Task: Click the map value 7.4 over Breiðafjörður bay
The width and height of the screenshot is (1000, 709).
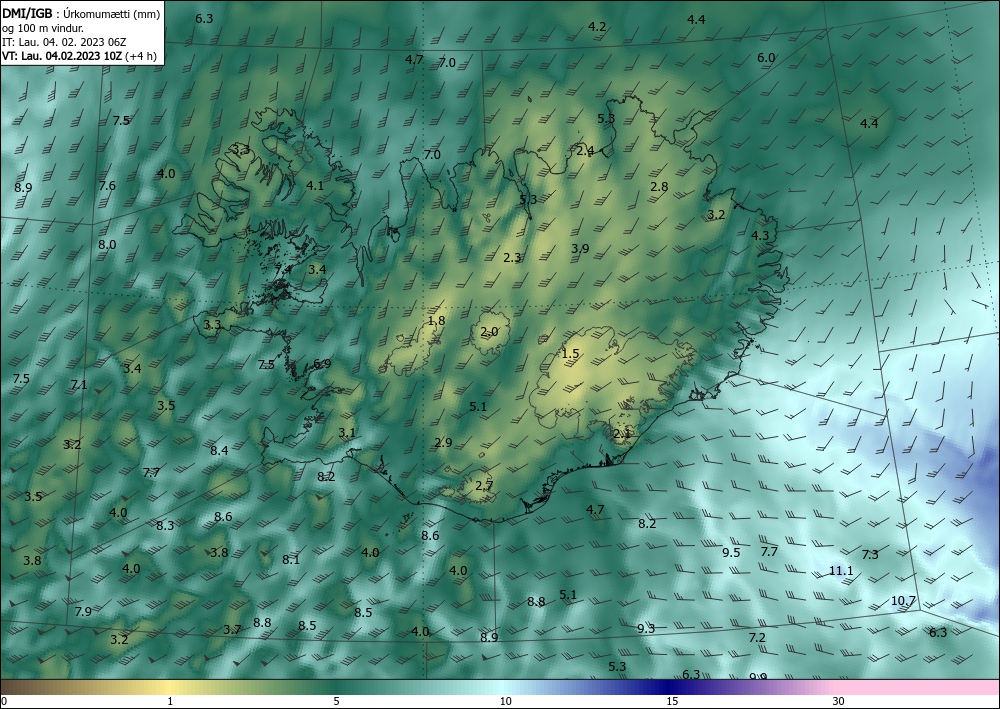Action: point(283,270)
